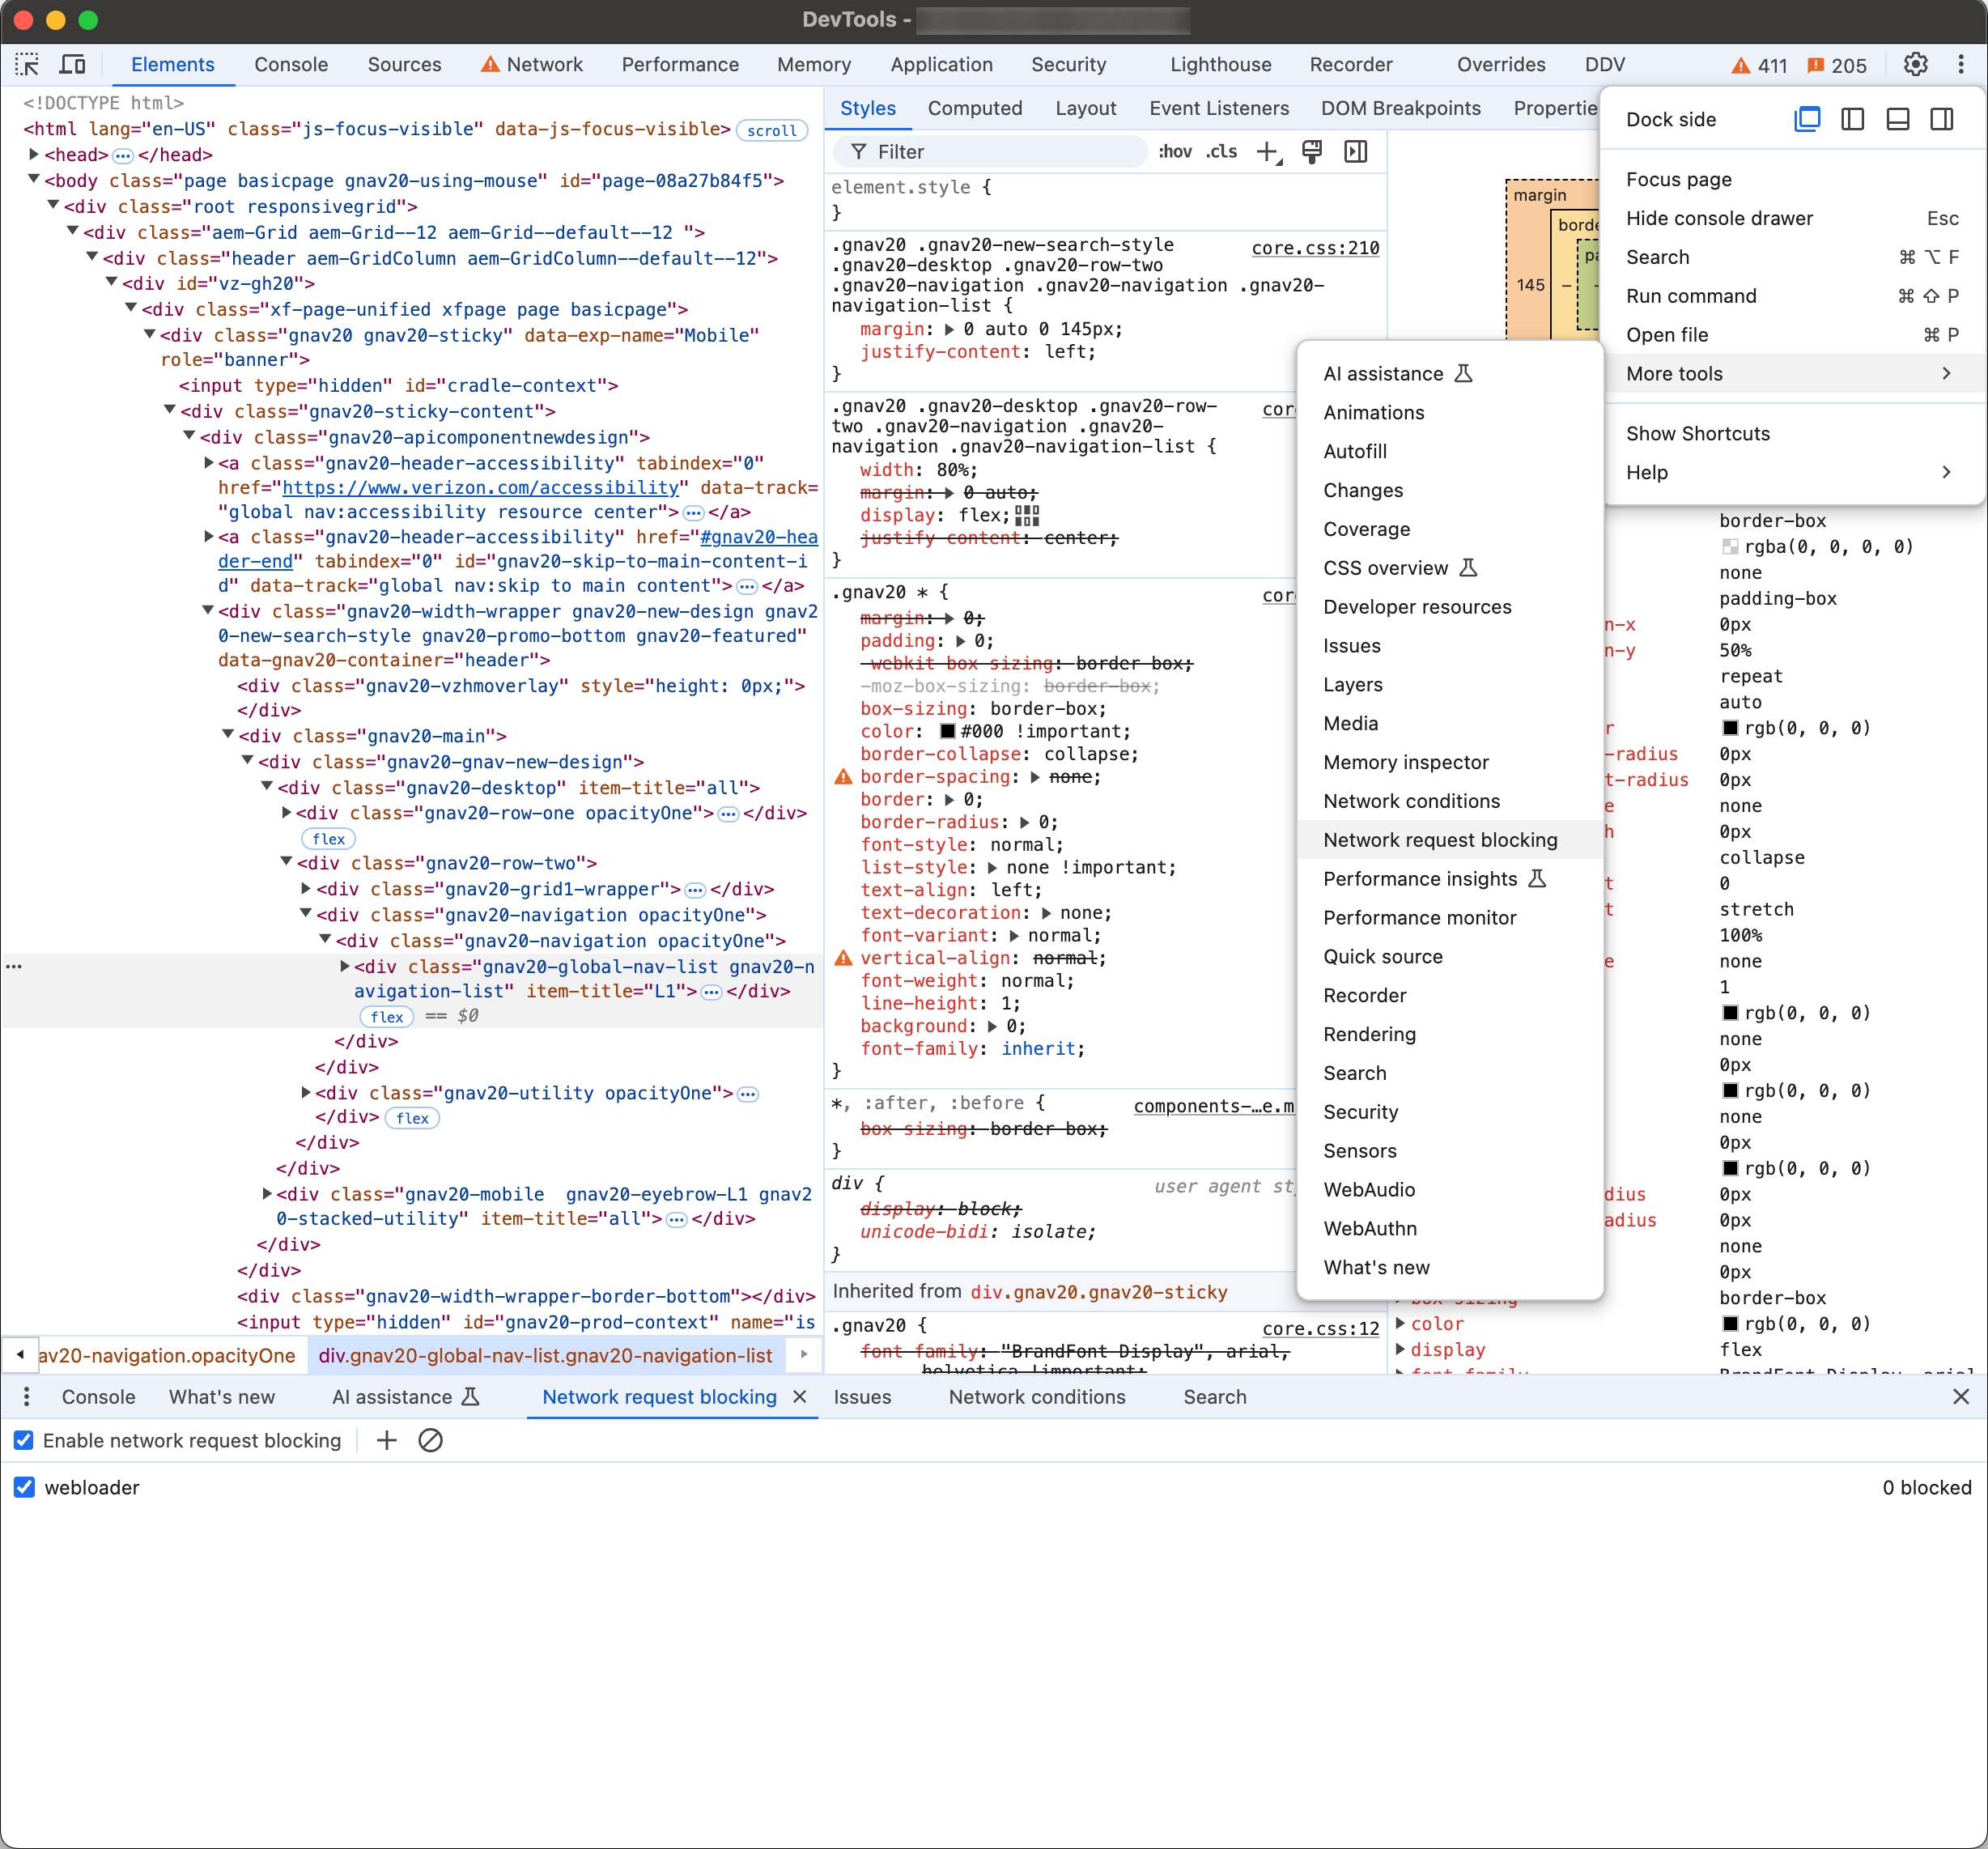Add a network request blocking pattern
Viewport: 1988px width, 1849px height.
(387, 1441)
